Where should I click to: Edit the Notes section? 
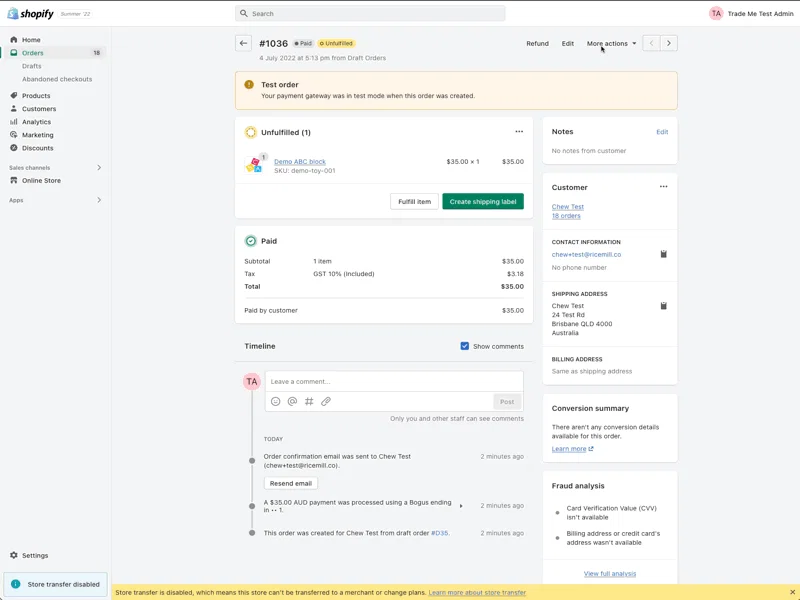662,132
